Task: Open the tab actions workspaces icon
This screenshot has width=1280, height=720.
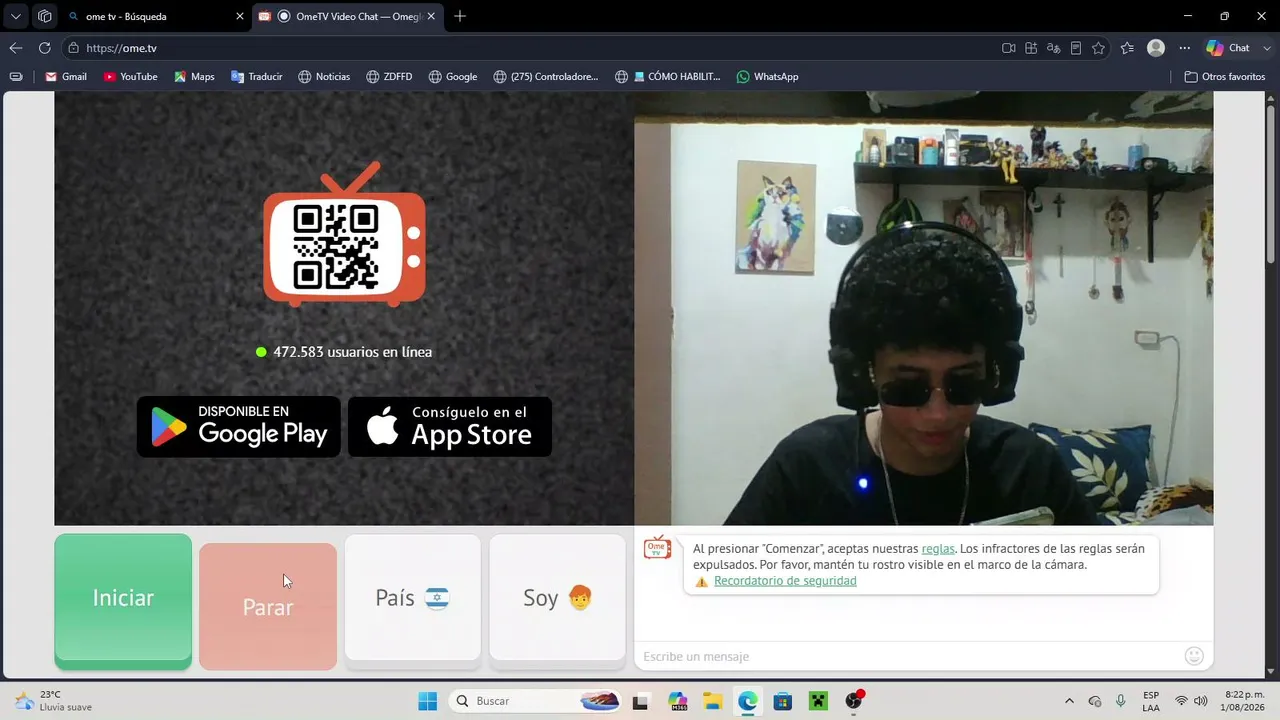Action: (44, 16)
